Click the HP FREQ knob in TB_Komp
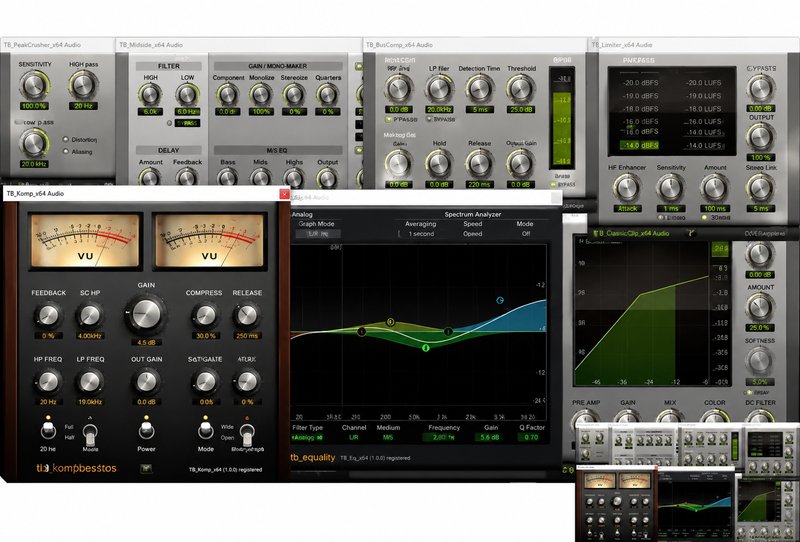The width and height of the screenshot is (800, 542). pos(48,382)
